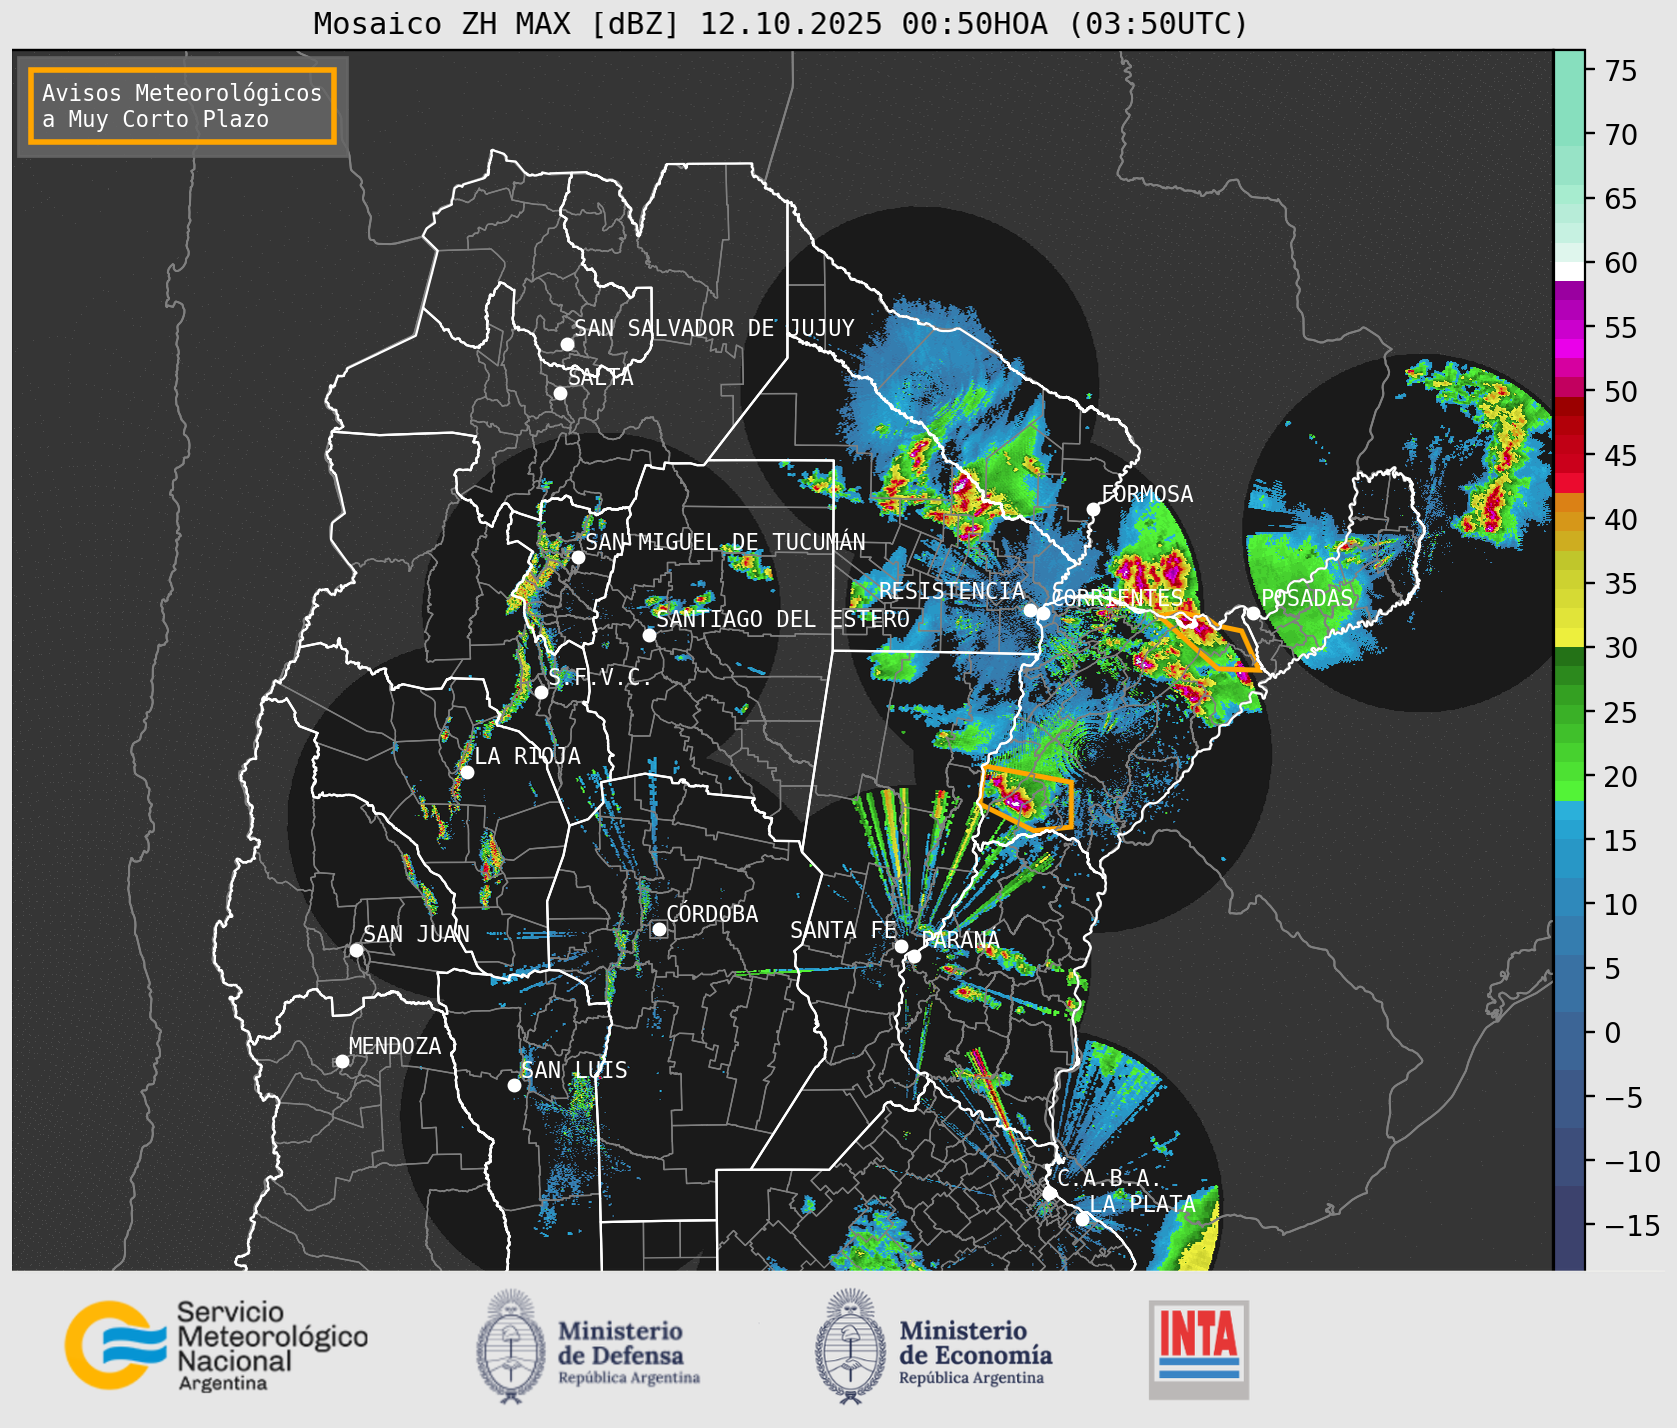Click the San Luis city marker
1677x1428 pixels.
click(x=514, y=1085)
